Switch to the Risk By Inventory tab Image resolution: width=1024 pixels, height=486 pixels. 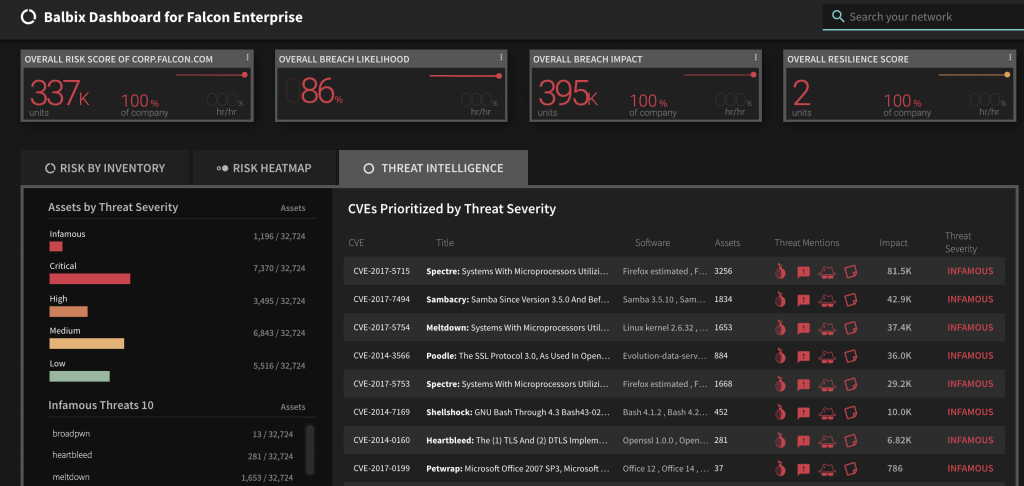[104, 168]
